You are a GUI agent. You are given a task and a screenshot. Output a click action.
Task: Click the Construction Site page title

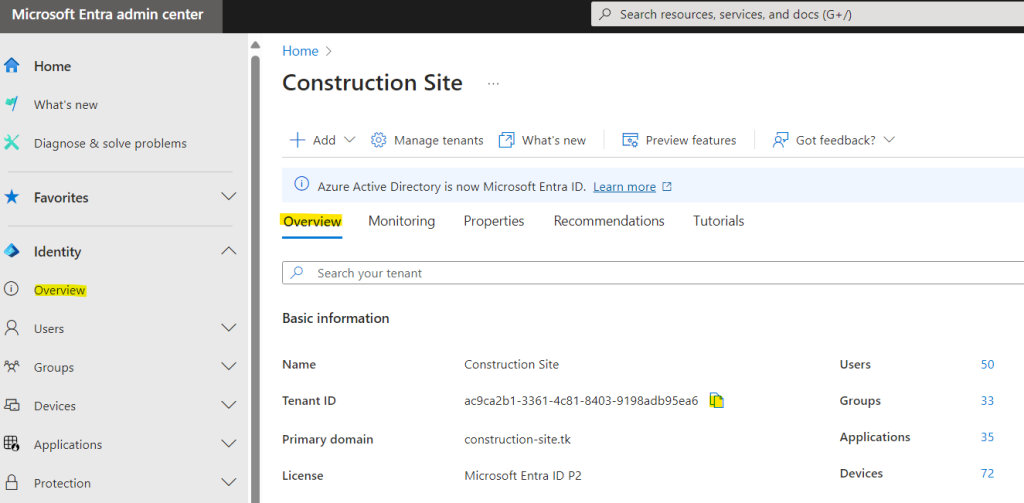(372, 83)
